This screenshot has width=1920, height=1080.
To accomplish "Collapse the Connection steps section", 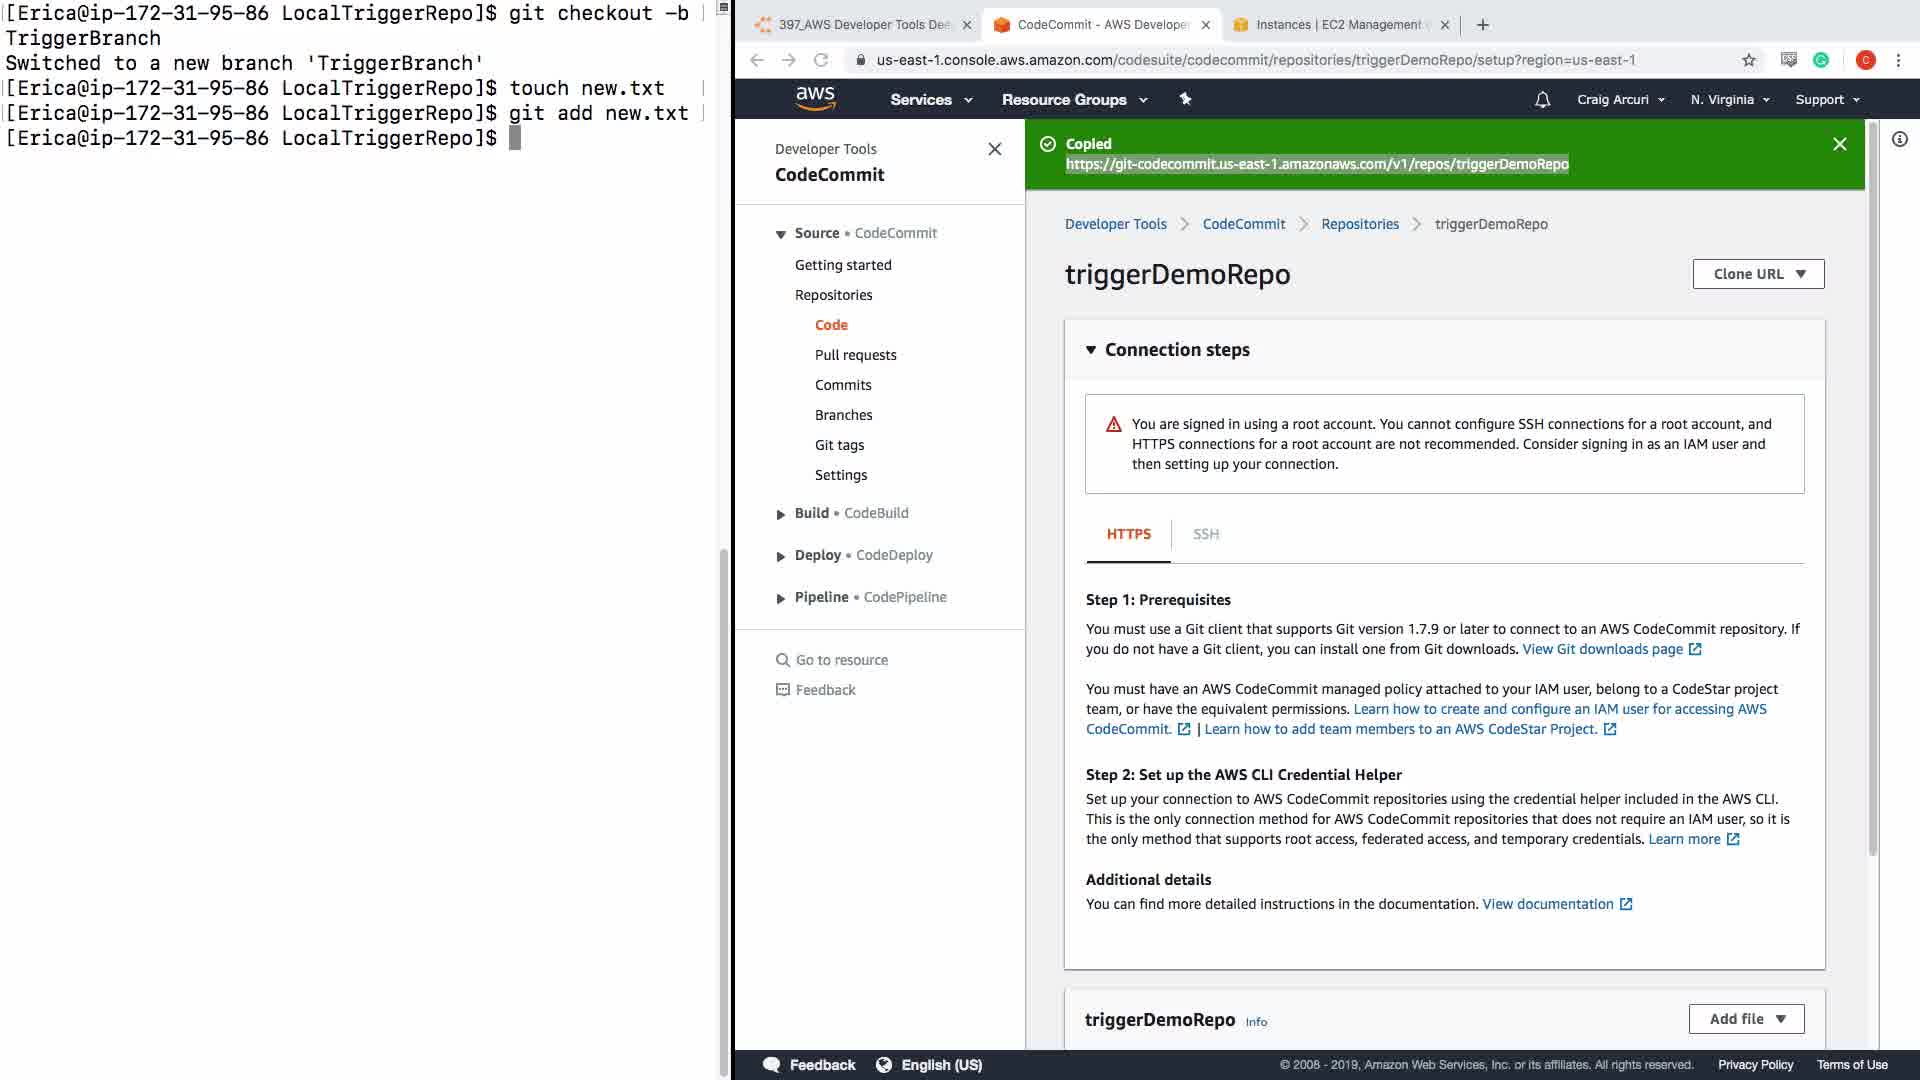I will point(1091,350).
